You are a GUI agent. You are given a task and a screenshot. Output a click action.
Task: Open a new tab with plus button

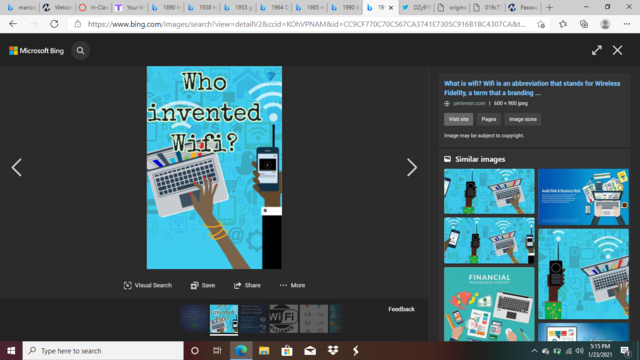tap(549, 7)
